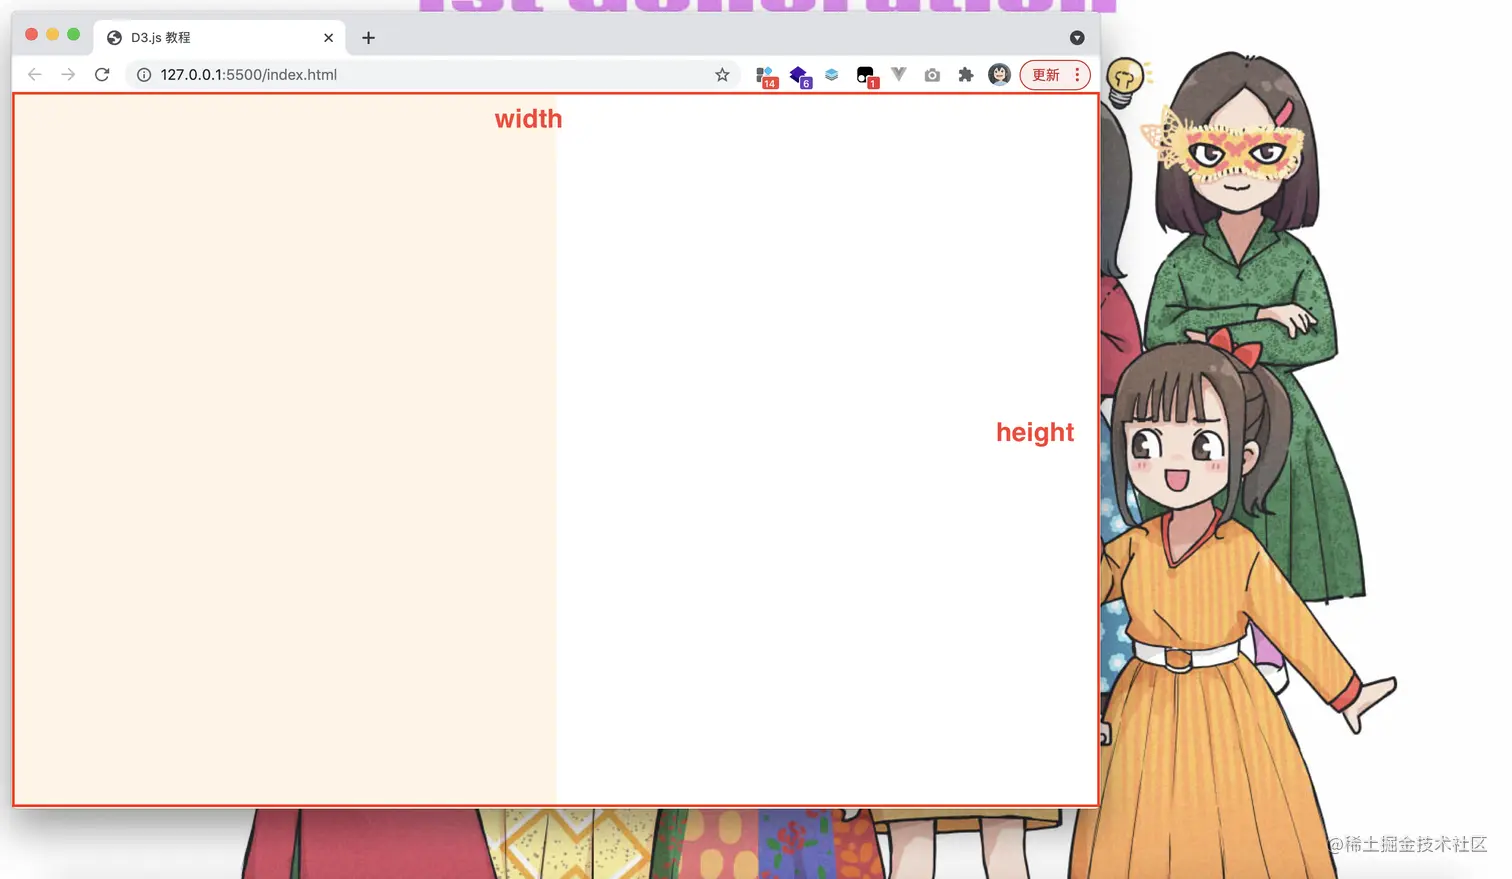This screenshot has height=879, width=1512.
Task: Close the D3.js 教程 tab
Action: point(328,38)
